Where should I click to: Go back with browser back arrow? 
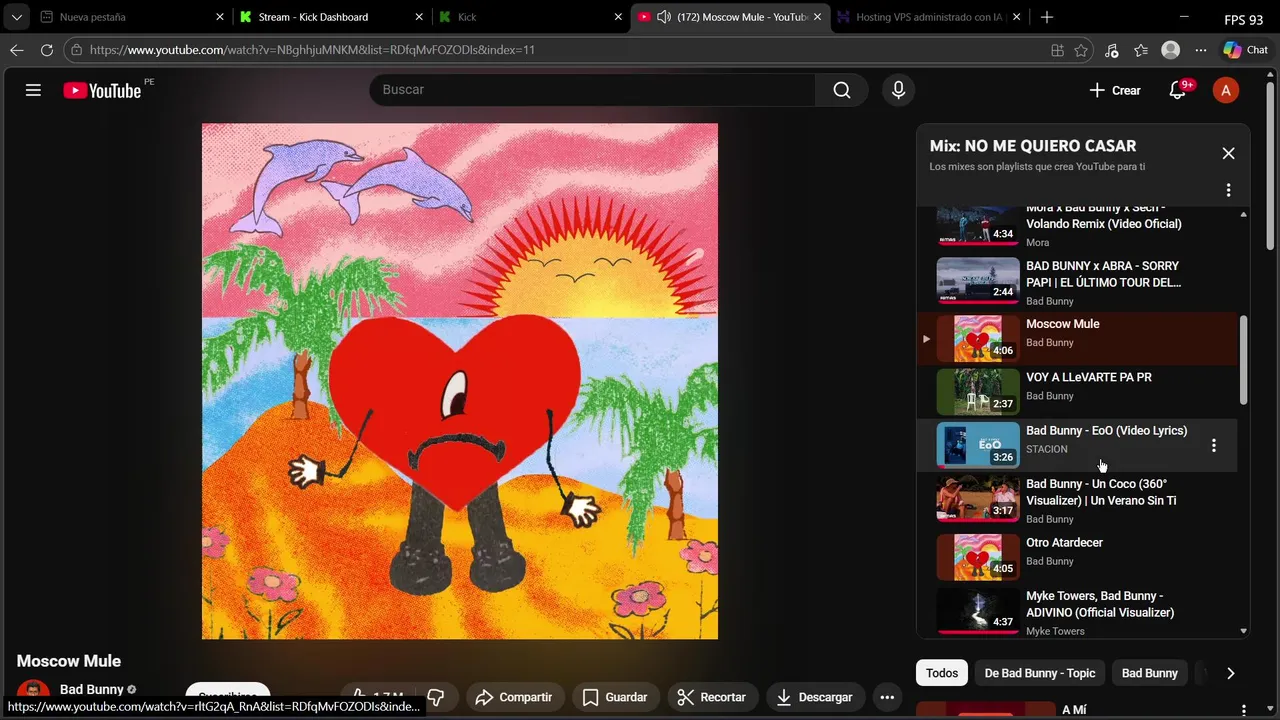point(17,50)
